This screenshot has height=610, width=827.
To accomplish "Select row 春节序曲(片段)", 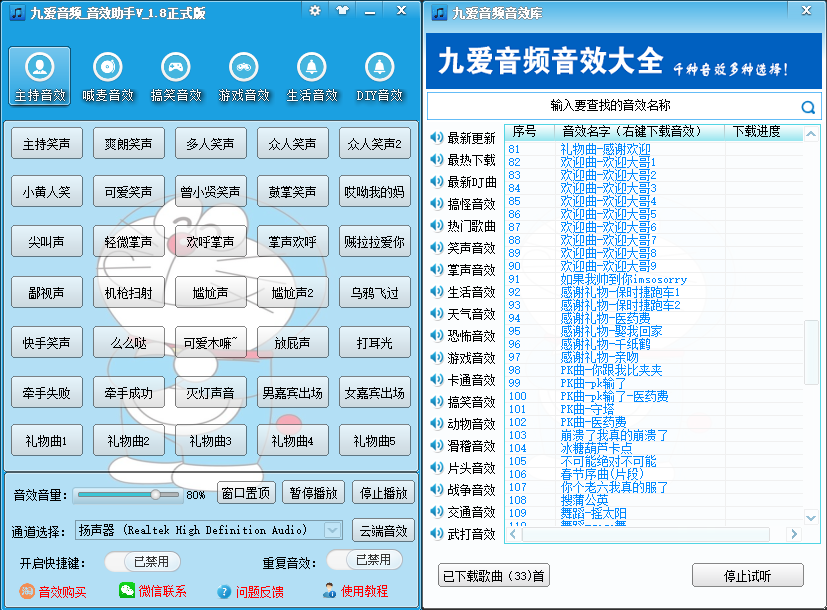I will (654, 473).
